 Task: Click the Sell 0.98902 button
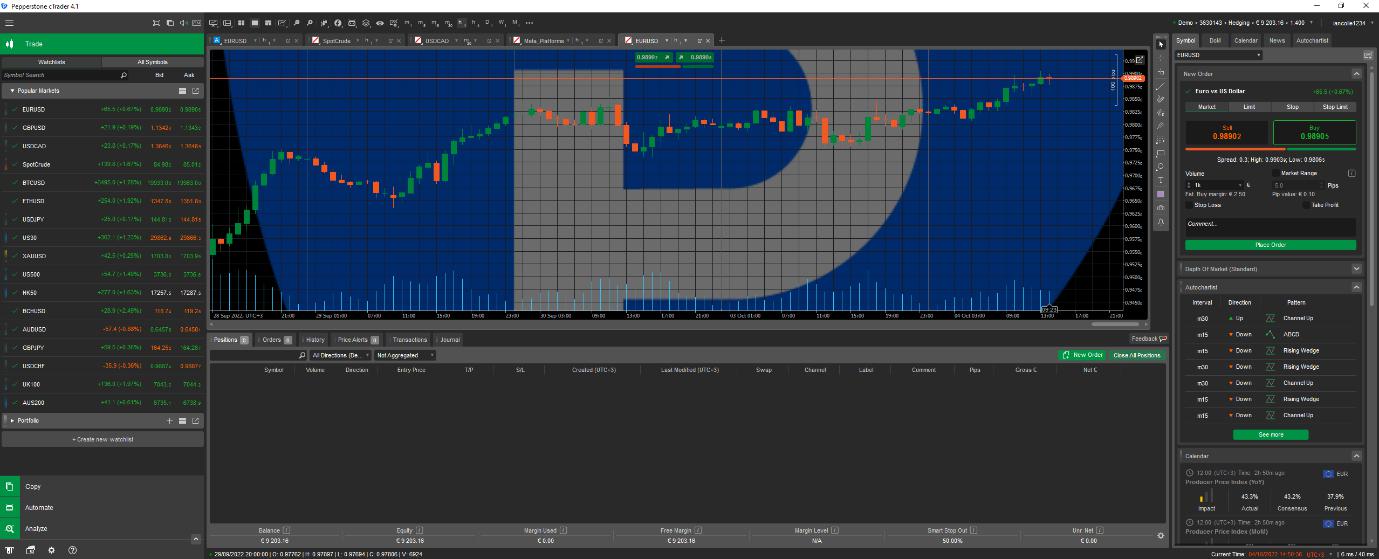1227,133
